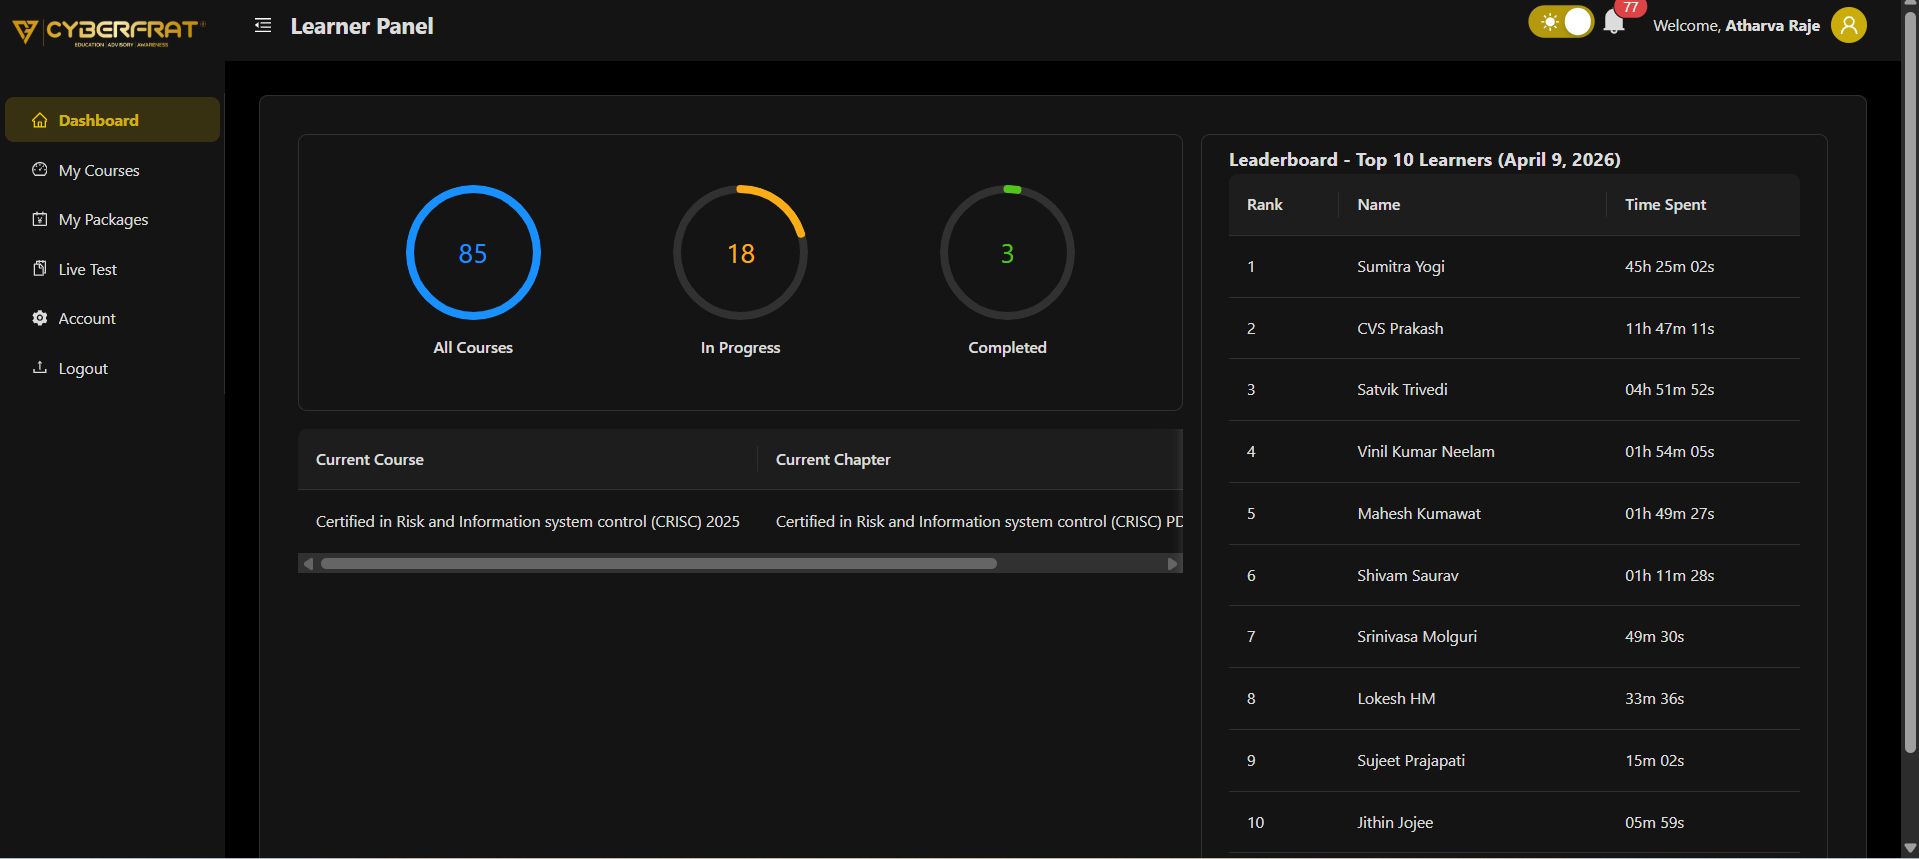This screenshot has height=859, width=1919.
Task: Click the Completed 3 progress circle
Action: [x=1007, y=252]
